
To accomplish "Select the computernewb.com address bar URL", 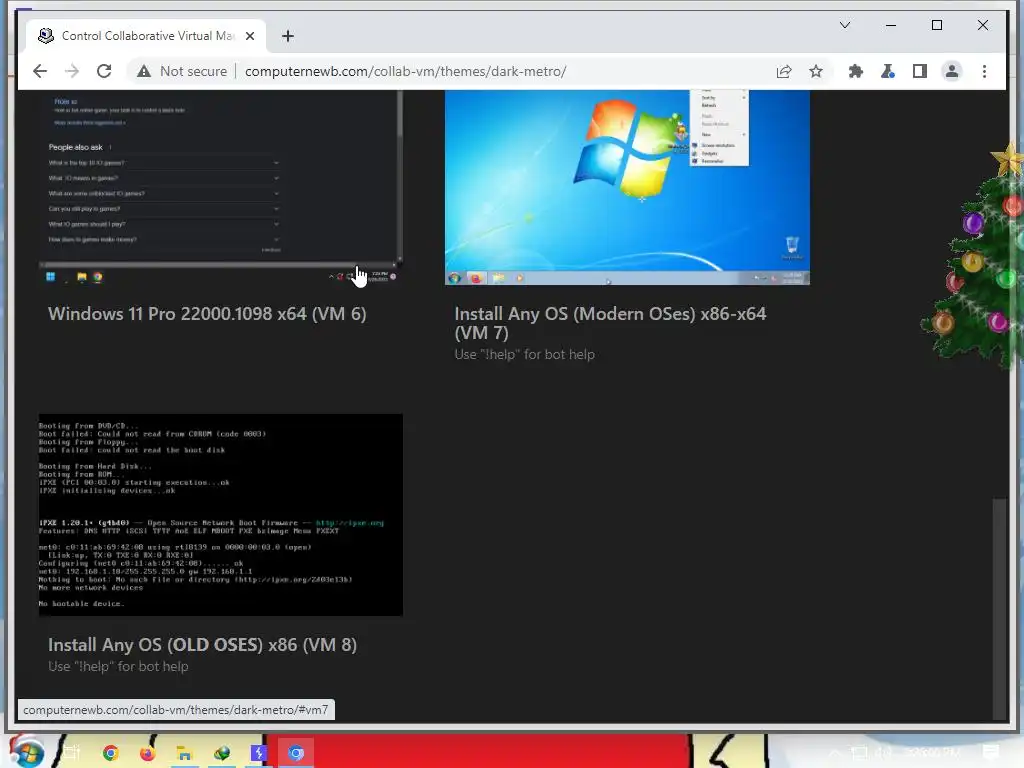I will click(406, 71).
